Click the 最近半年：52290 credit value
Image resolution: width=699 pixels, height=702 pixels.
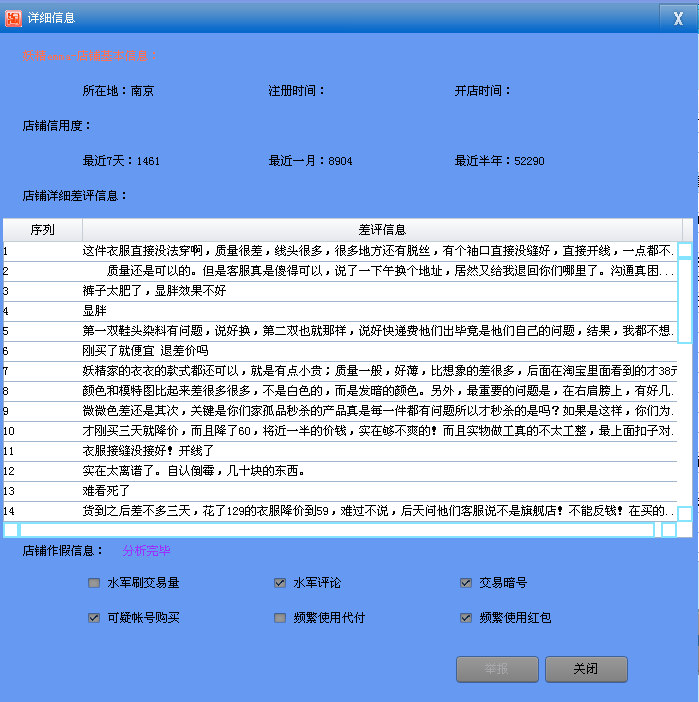499,161
